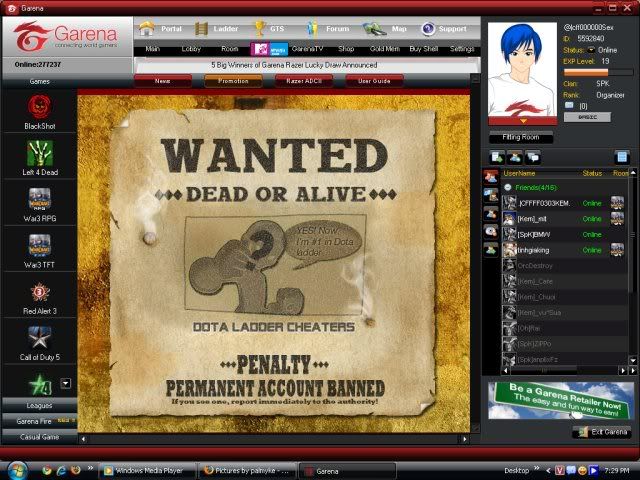Click the chat bubbles icon

[x=533, y=157]
